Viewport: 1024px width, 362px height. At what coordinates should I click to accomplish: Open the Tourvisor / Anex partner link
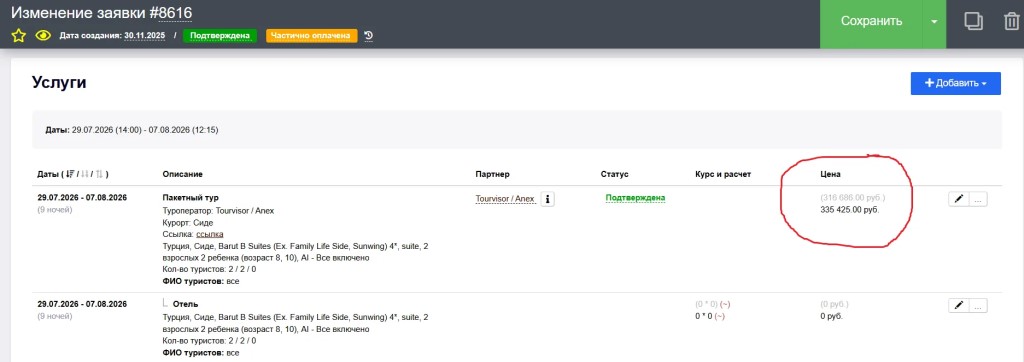click(505, 199)
